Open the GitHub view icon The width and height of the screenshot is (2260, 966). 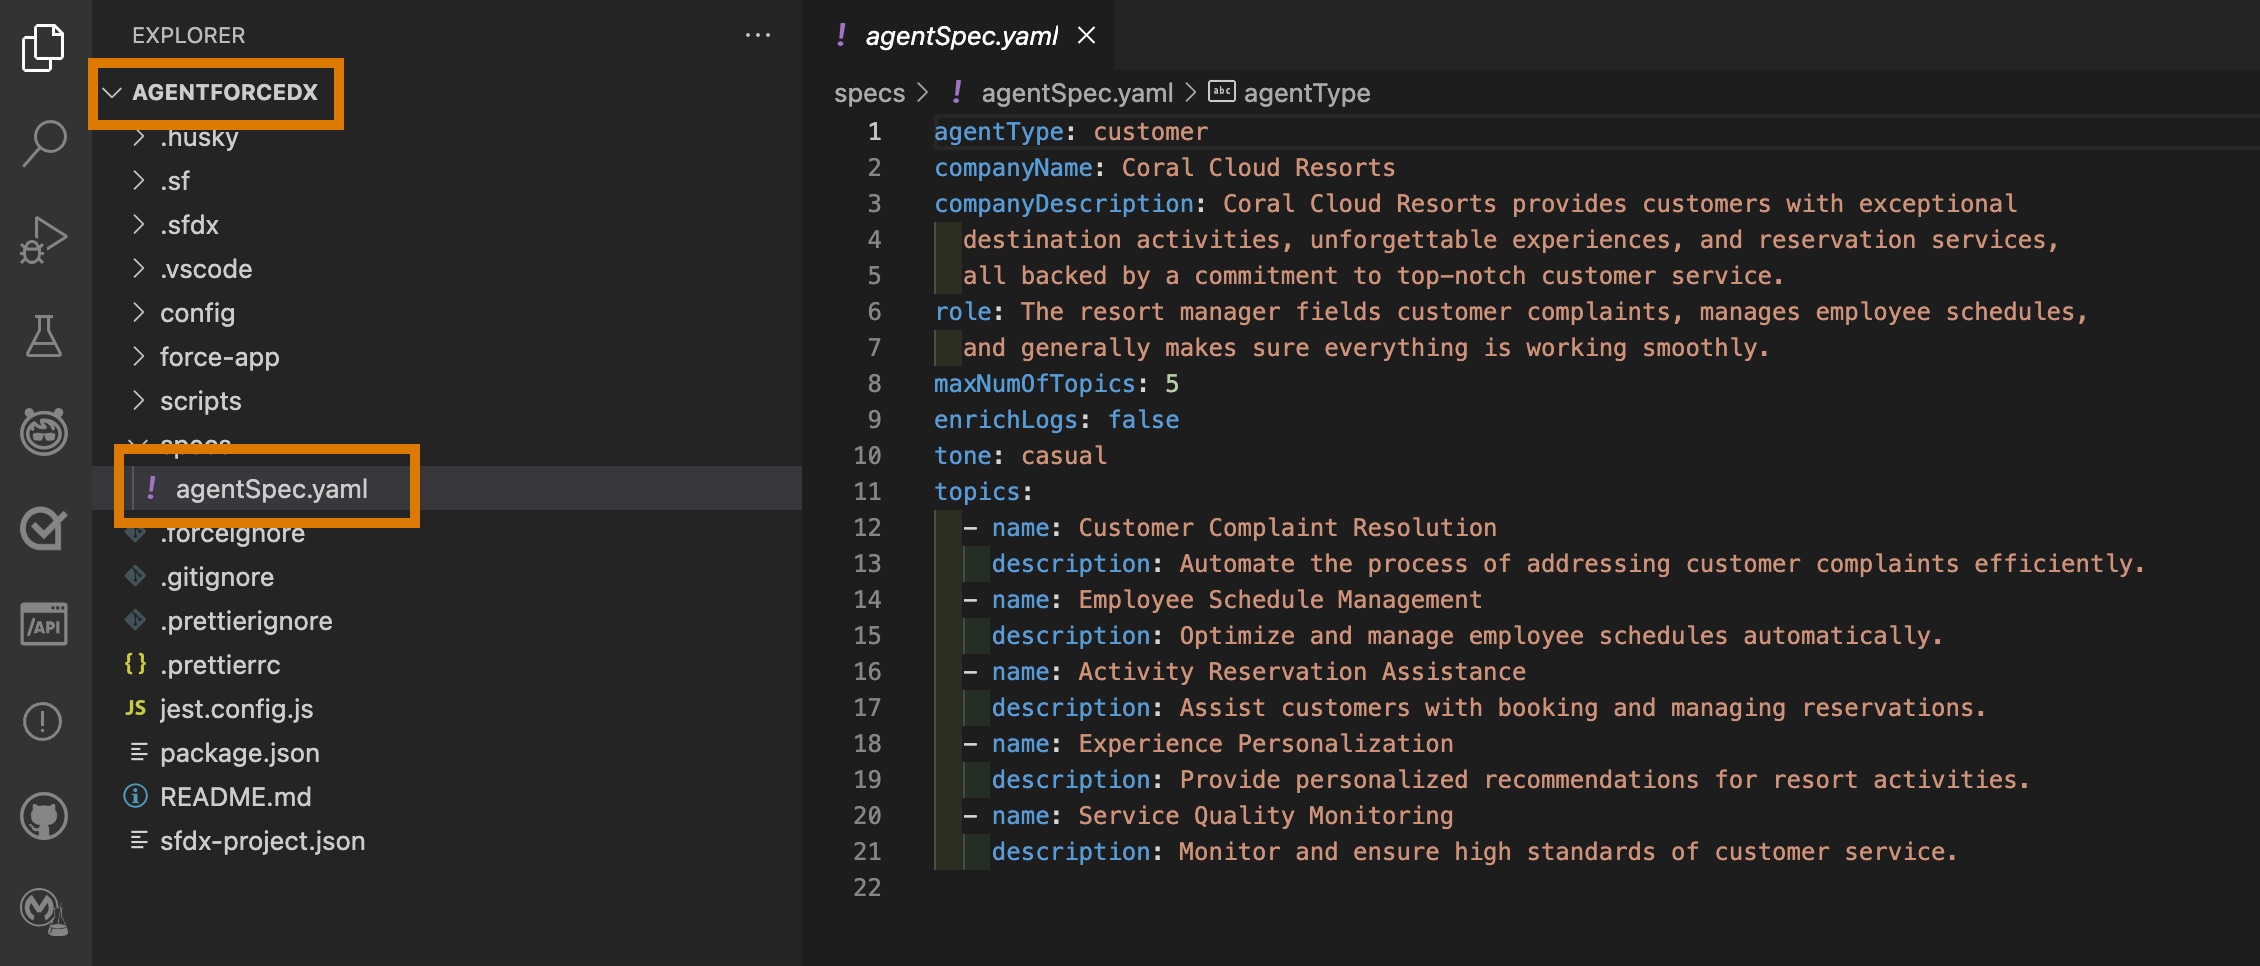coord(43,817)
